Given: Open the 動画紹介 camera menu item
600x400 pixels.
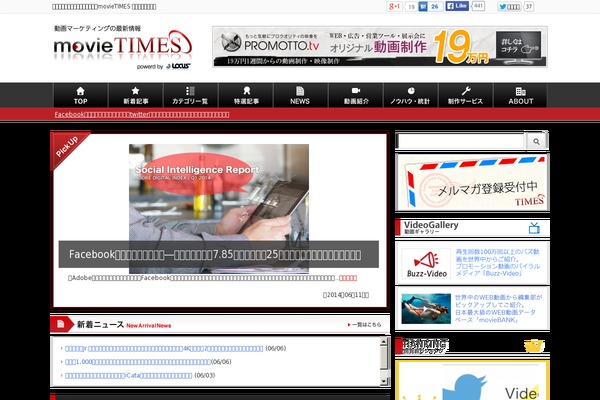Looking at the screenshot, I should 356,95.
